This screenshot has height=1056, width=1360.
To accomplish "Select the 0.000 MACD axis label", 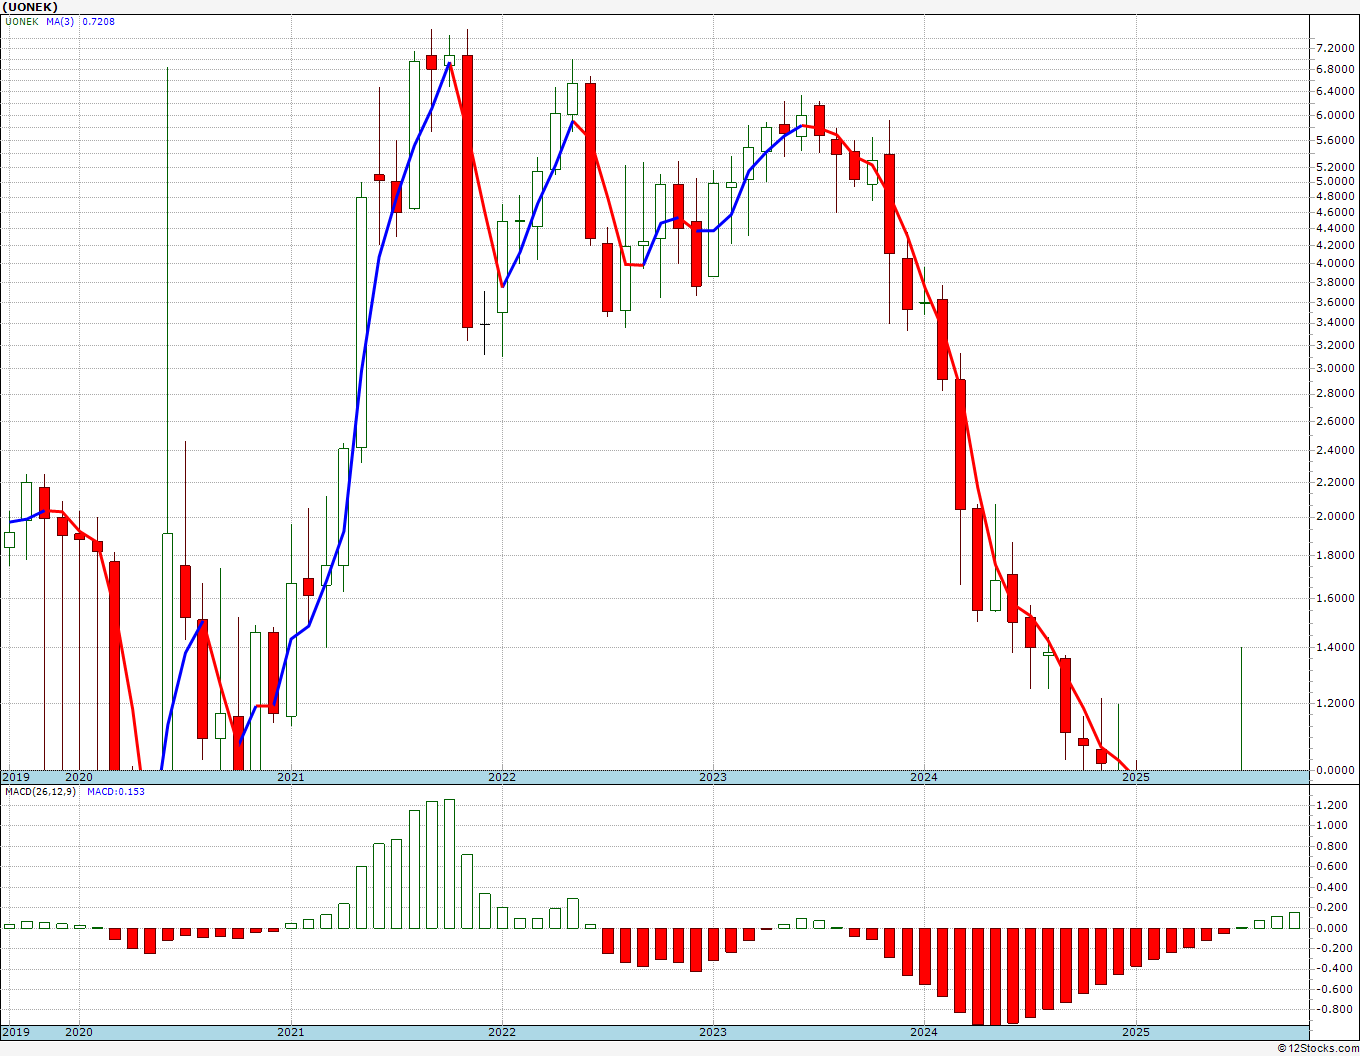I will pyautogui.click(x=1332, y=928).
